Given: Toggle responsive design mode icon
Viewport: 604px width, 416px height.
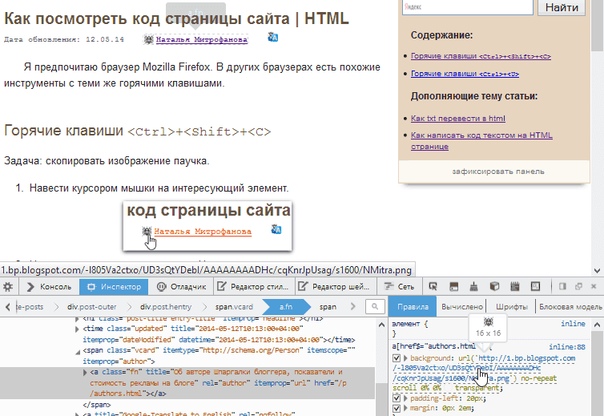Looking at the screenshot, I should click(454, 287).
